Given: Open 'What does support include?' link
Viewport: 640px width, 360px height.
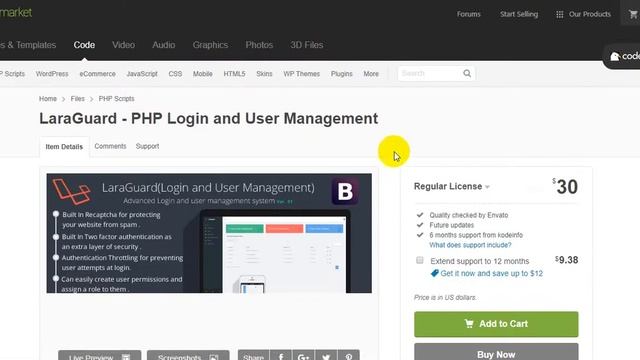Looking at the screenshot, I should pos(470,245).
